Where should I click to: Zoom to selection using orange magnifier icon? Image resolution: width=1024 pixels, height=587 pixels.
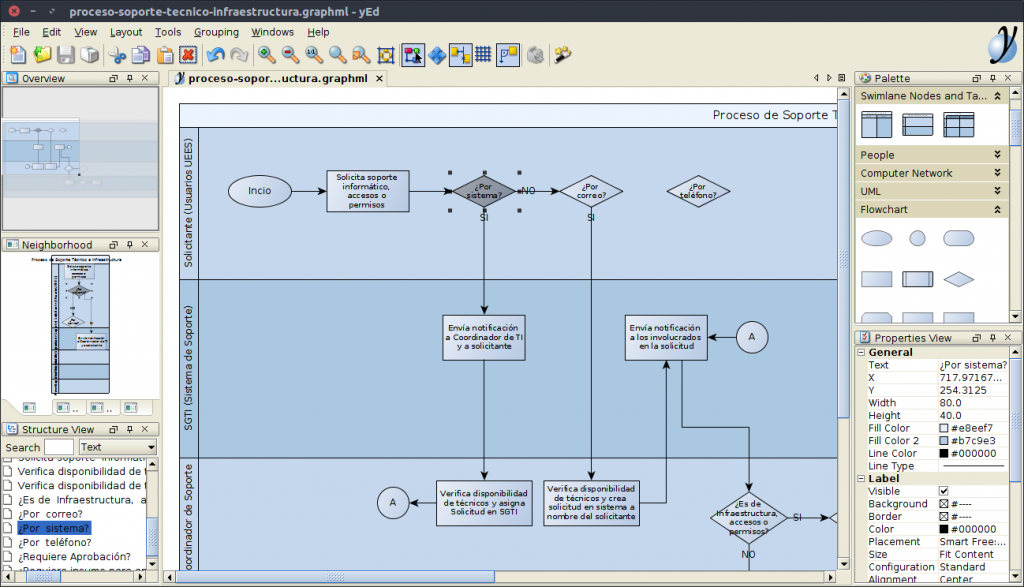pyautogui.click(x=361, y=56)
